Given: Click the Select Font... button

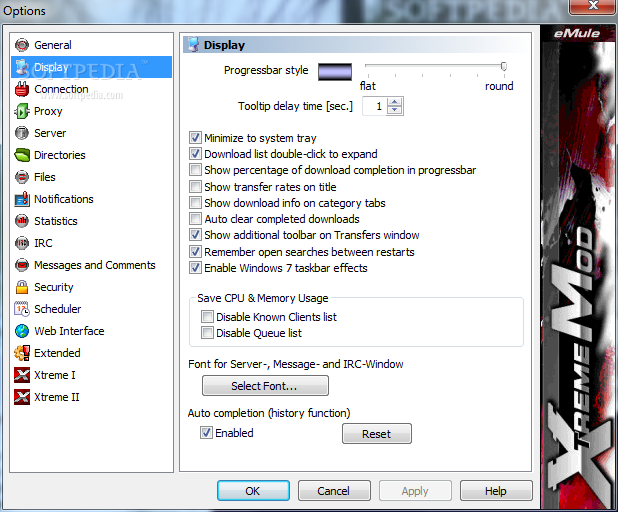Looking at the screenshot, I should pyautogui.click(x=265, y=385).
